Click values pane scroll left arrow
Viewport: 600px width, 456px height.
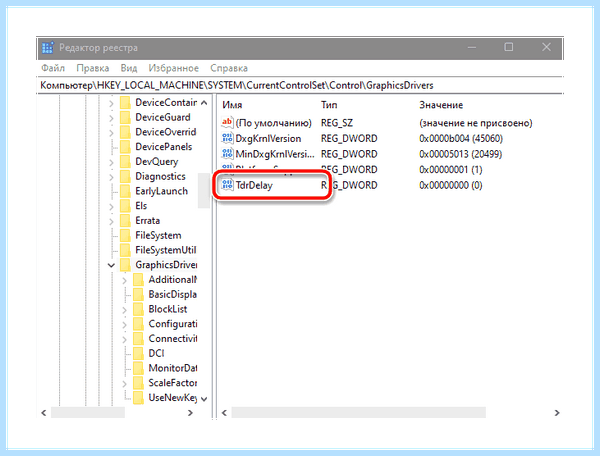point(224,413)
